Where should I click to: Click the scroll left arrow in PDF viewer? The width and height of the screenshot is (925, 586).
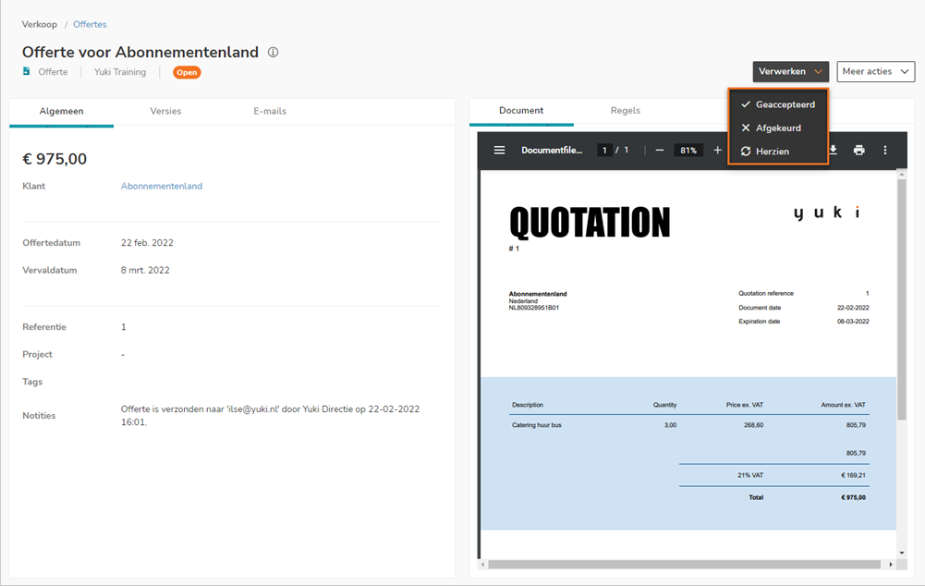pos(483,564)
